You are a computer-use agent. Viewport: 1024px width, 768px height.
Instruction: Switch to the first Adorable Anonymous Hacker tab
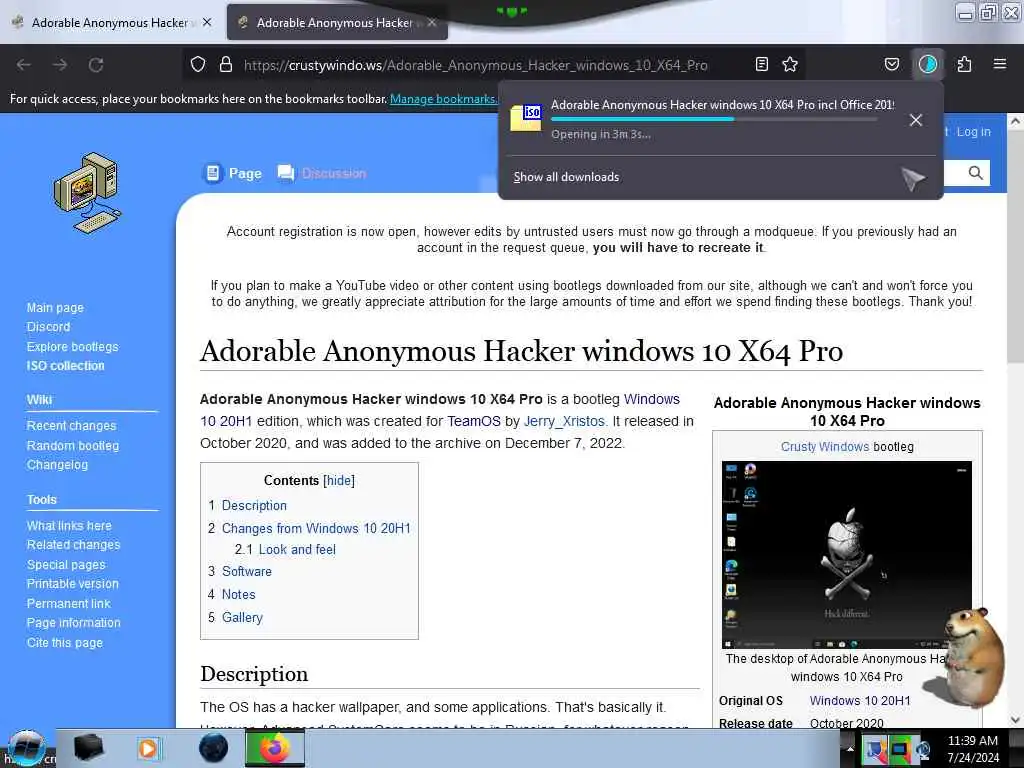(x=114, y=23)
